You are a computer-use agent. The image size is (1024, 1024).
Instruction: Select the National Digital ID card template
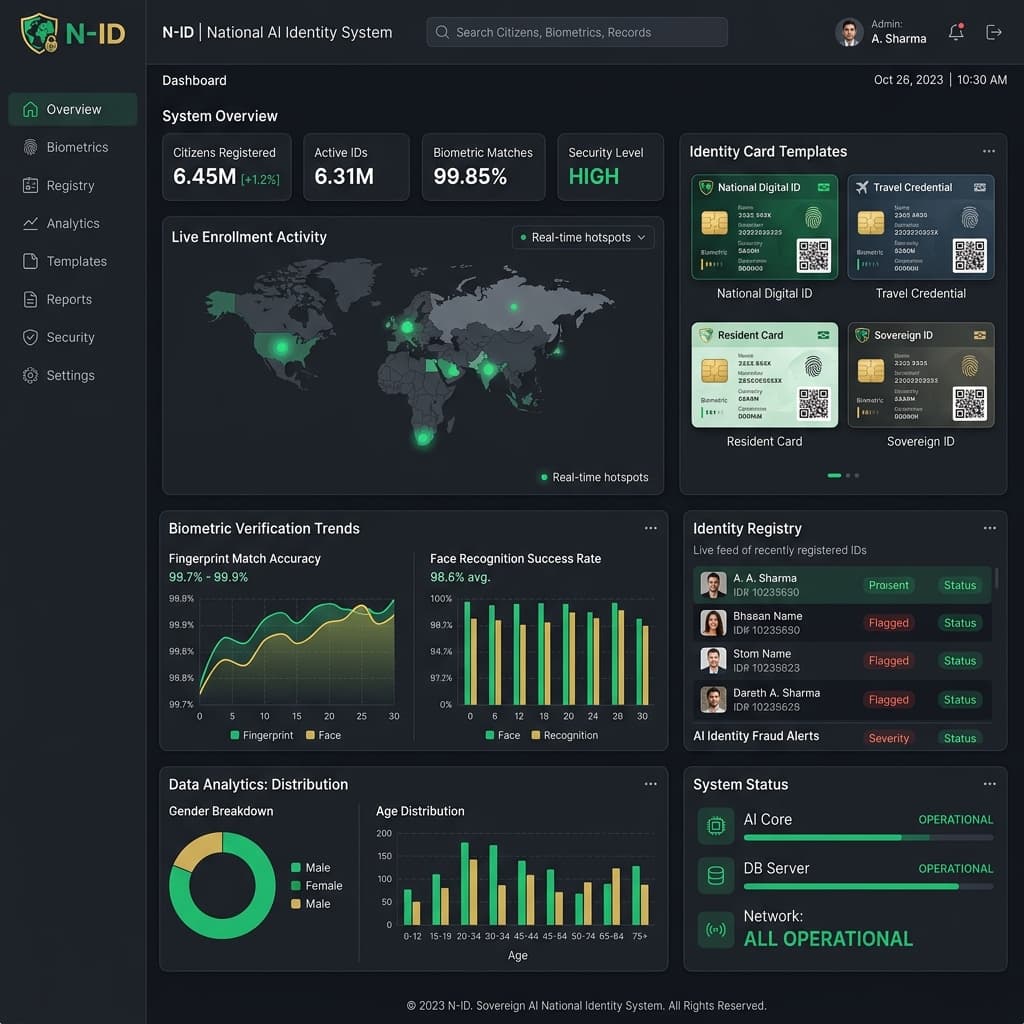point(764,227)
